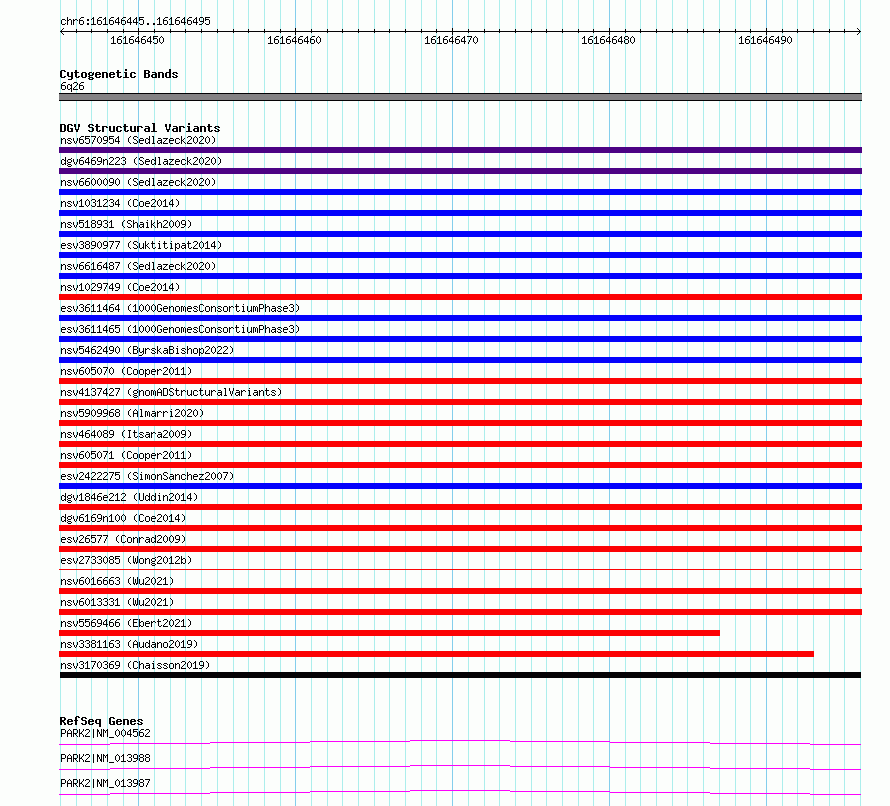Click the thin red line under esv2733085

pos(460,569)
